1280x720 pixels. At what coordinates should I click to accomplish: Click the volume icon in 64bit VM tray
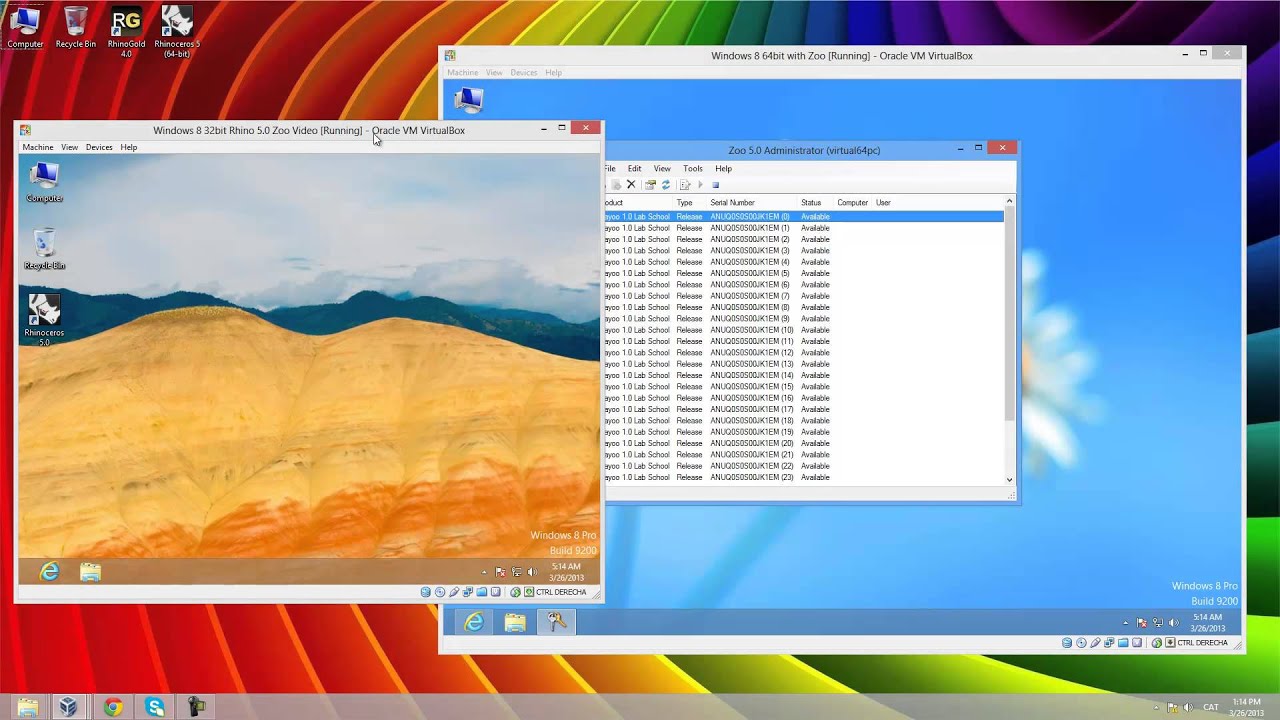coord(1174,622)
